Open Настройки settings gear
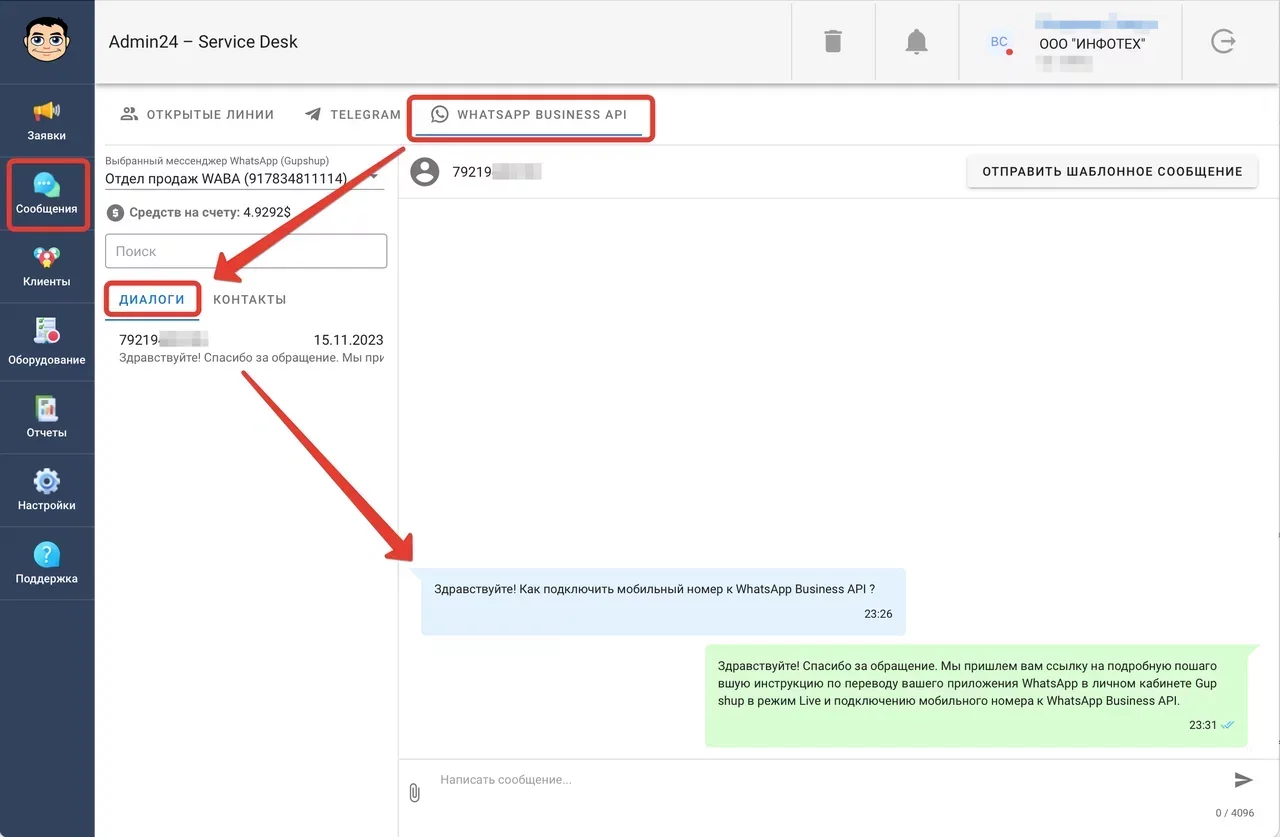The height and width of the screenshot is (837, 1280). coord(47,490)
